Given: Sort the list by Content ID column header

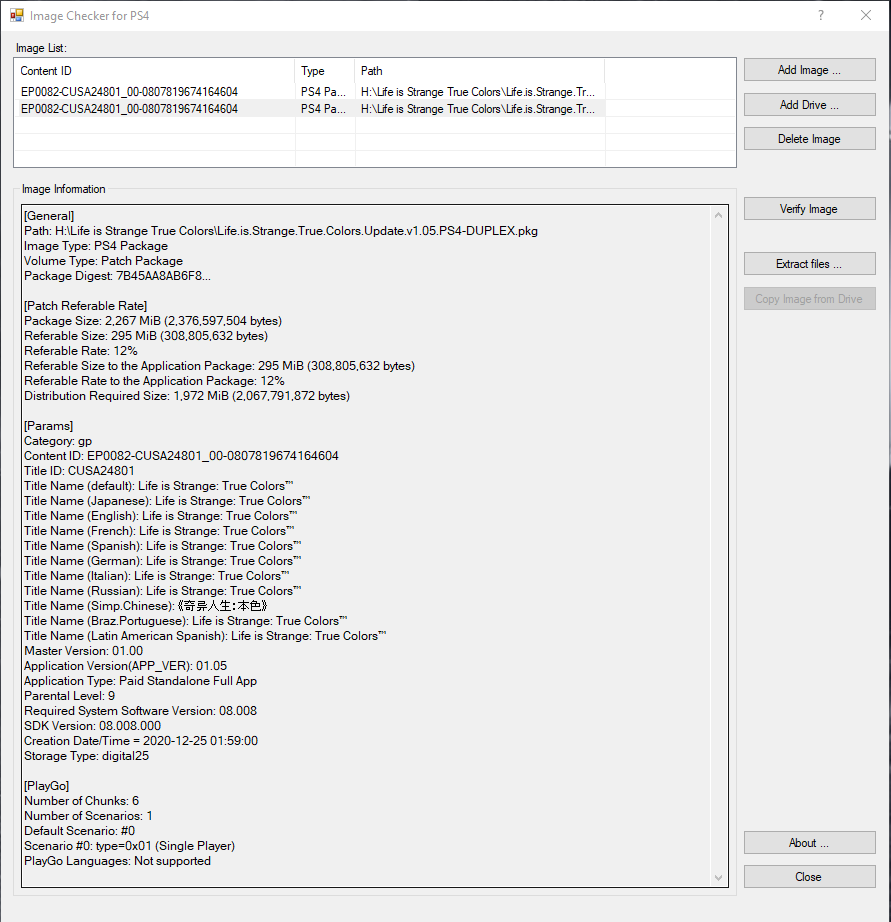Looking at the screenshot, I should tap(154, 71).
